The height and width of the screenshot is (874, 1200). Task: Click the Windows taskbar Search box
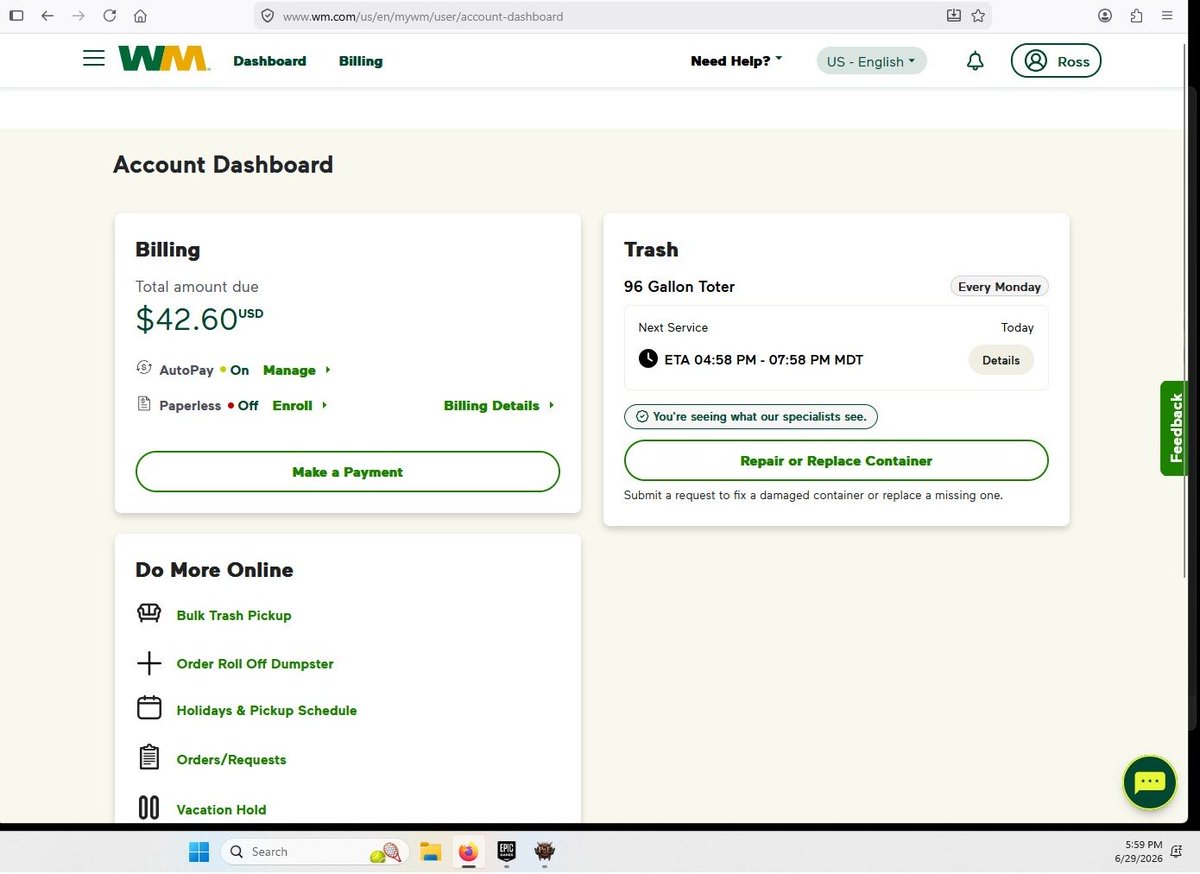tap(315, 851)
